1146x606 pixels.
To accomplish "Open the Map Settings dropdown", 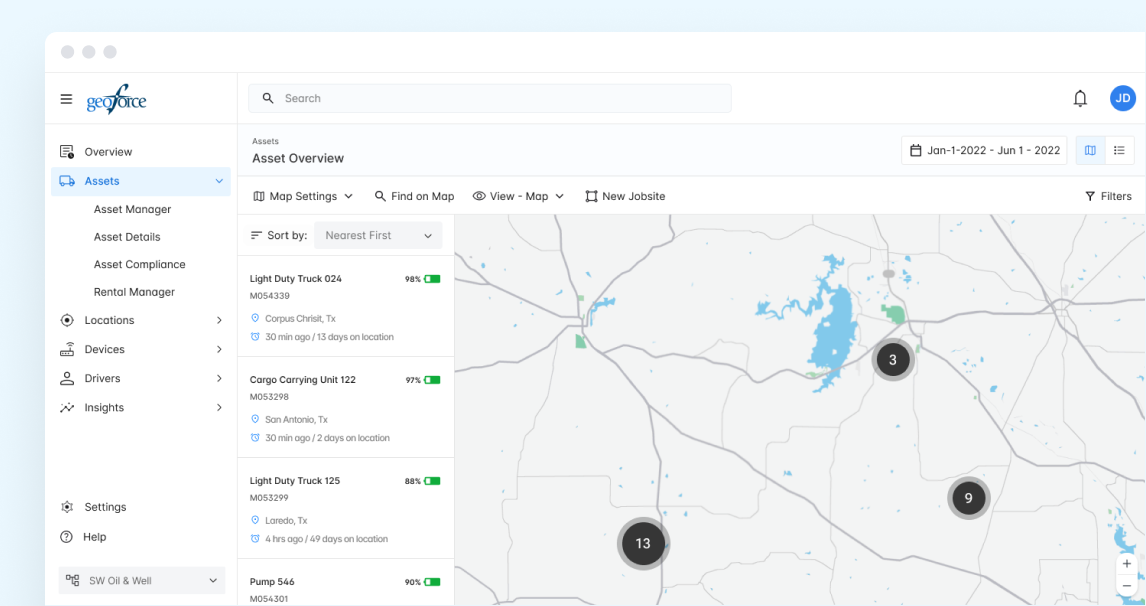I will click(x=303, y=197).
